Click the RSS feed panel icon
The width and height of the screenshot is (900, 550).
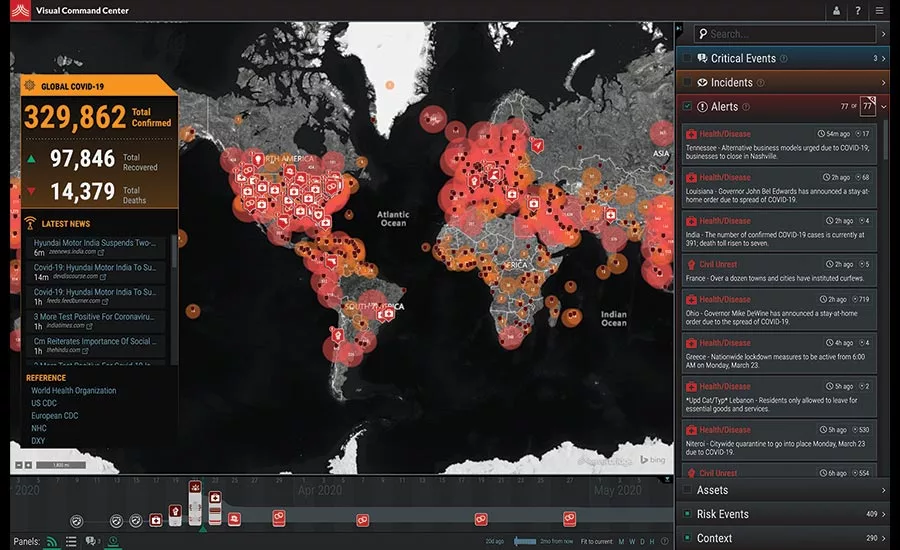tap(51, 541)
